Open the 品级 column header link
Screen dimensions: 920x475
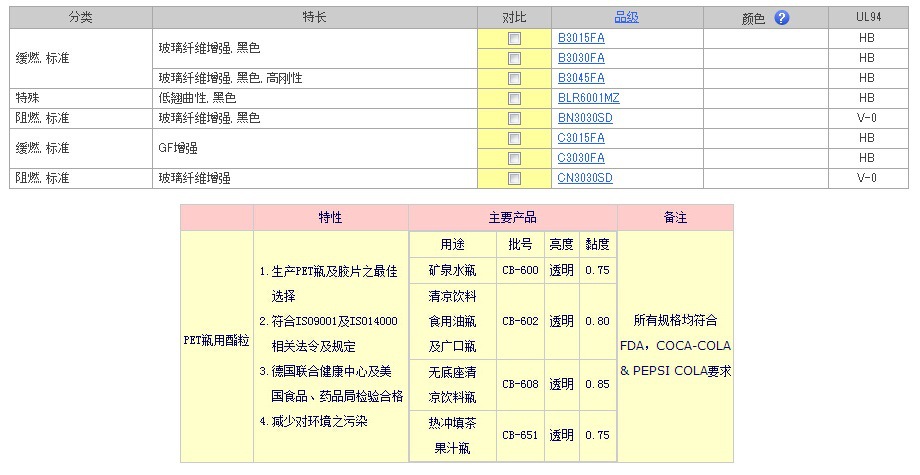[x=626, y=17]
